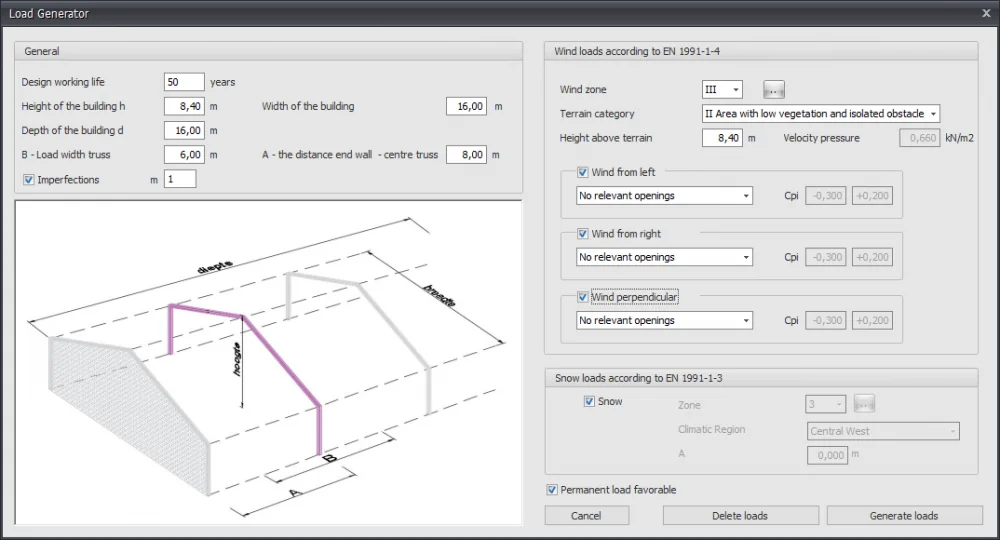
Task: Click the Velocity pressure value field
Action: coord(920,138)
